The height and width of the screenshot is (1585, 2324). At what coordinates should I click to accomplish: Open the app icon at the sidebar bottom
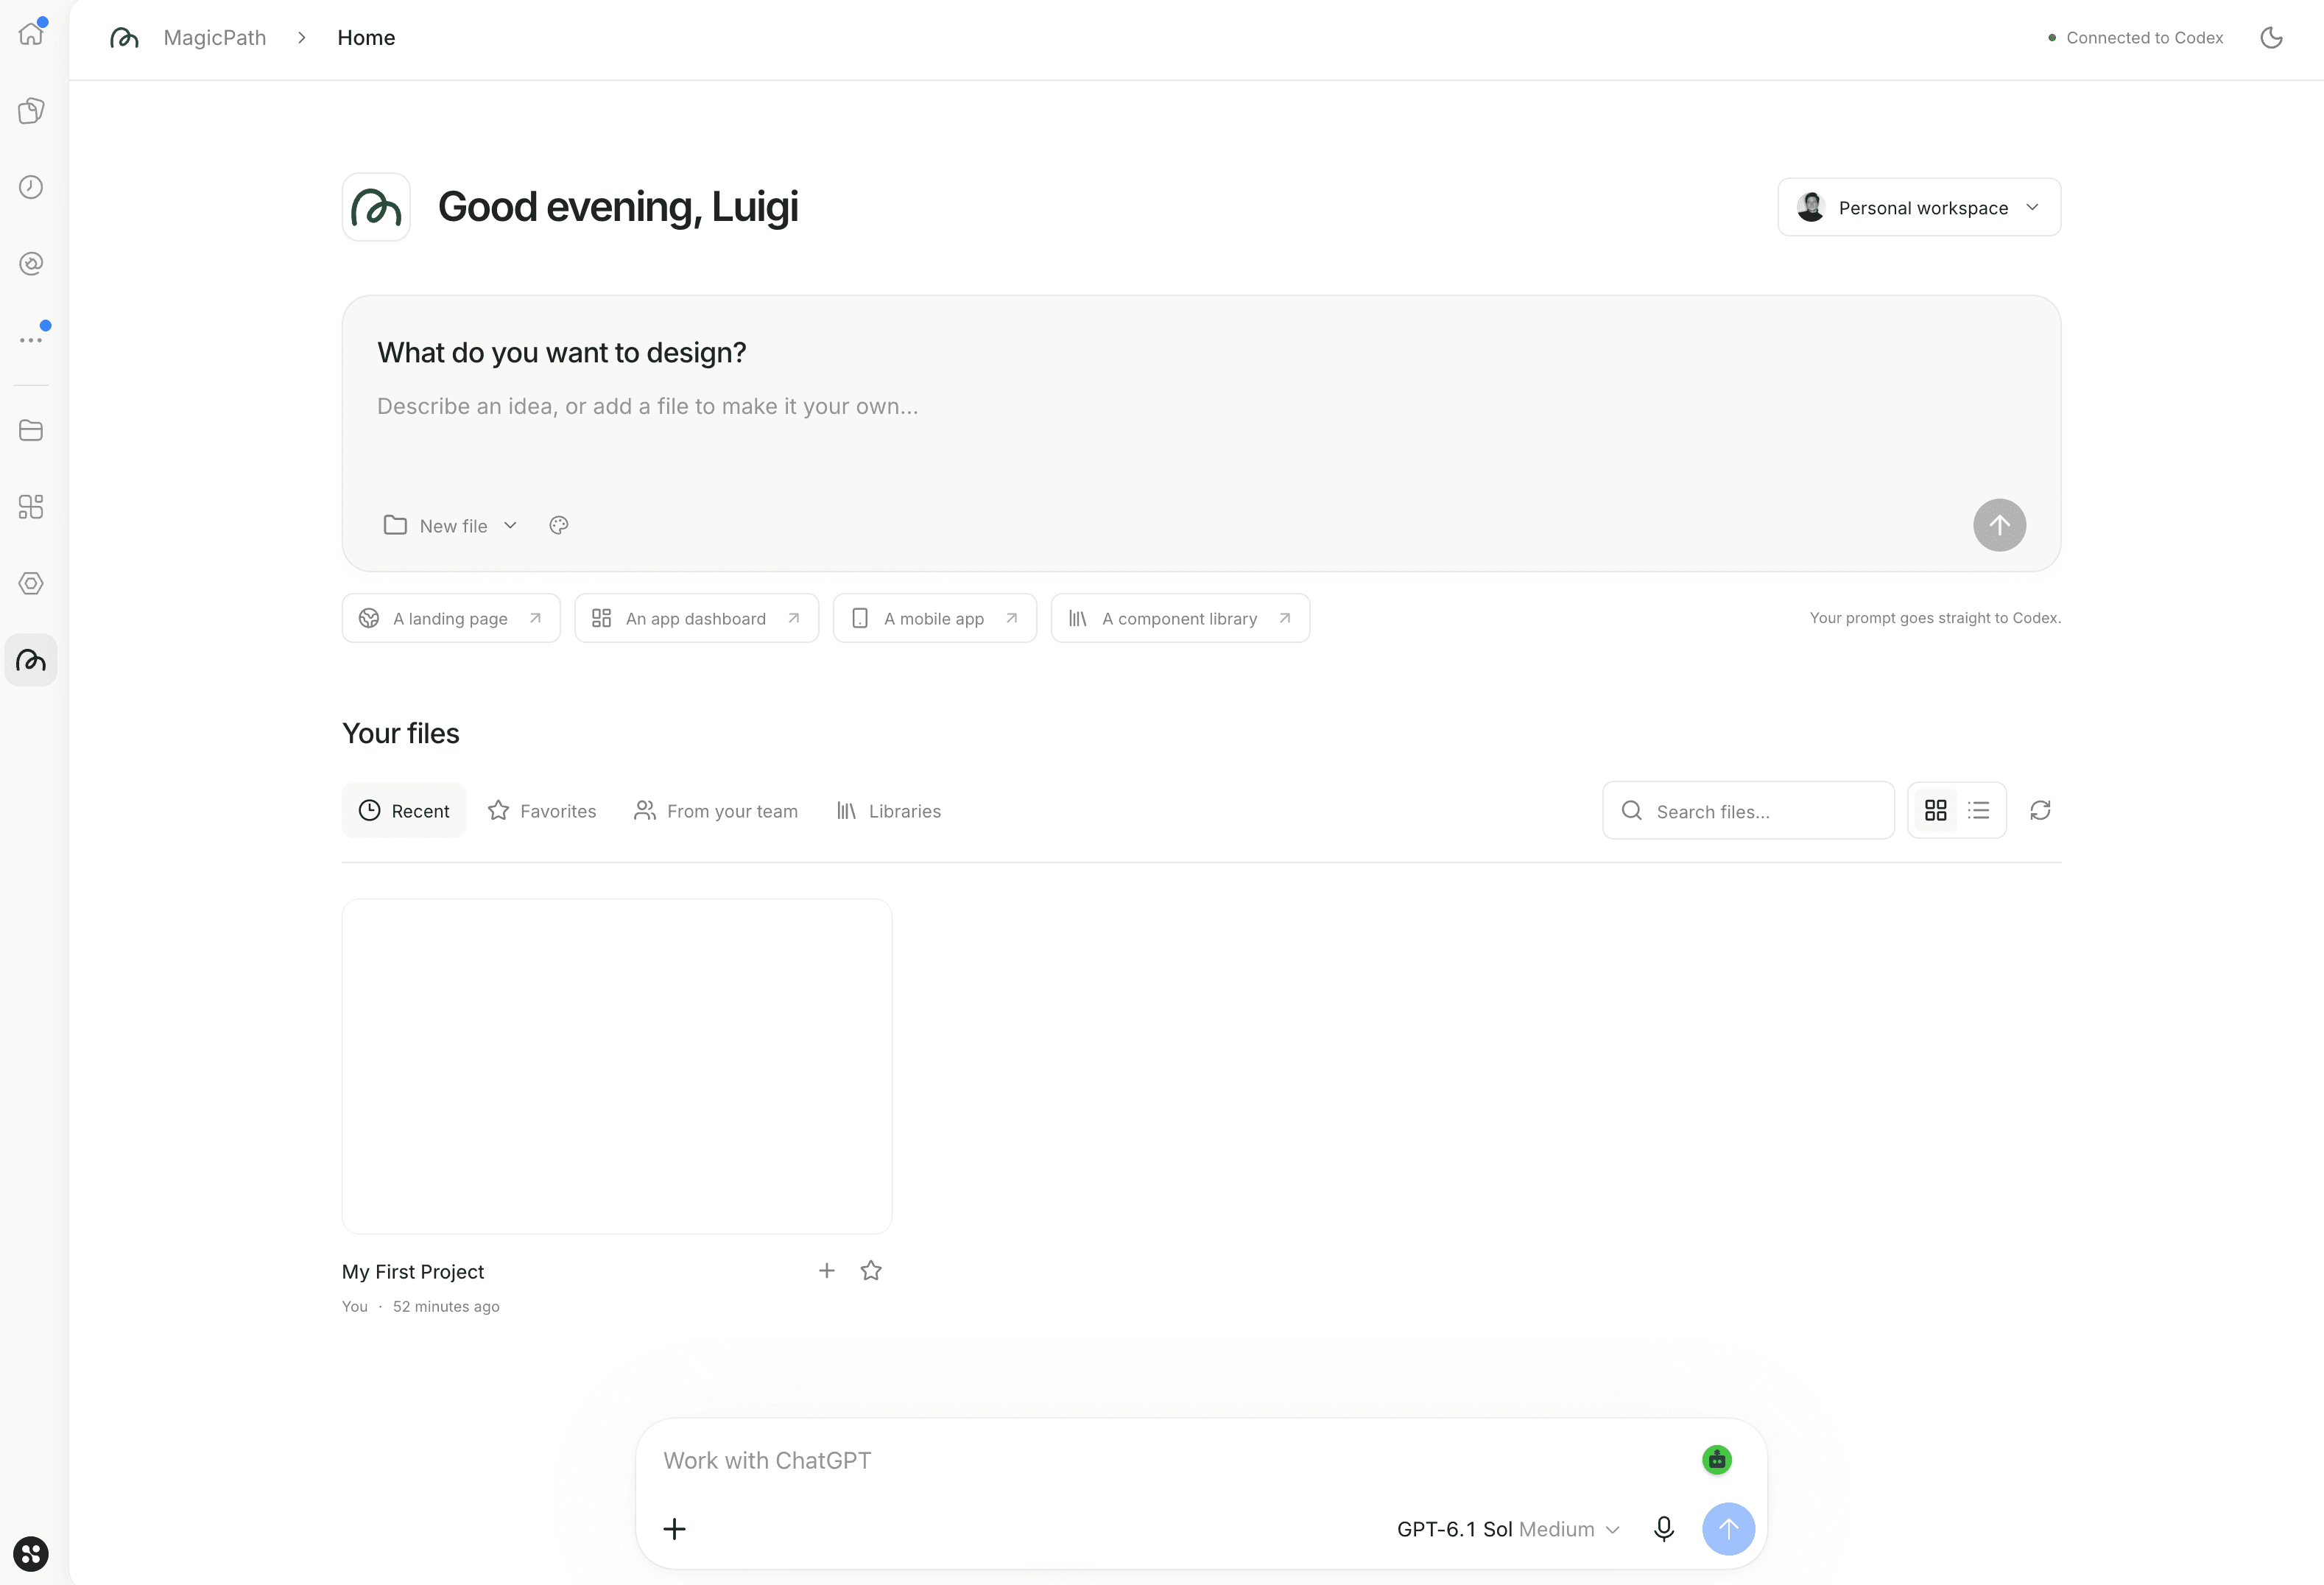pos(31,1553)
